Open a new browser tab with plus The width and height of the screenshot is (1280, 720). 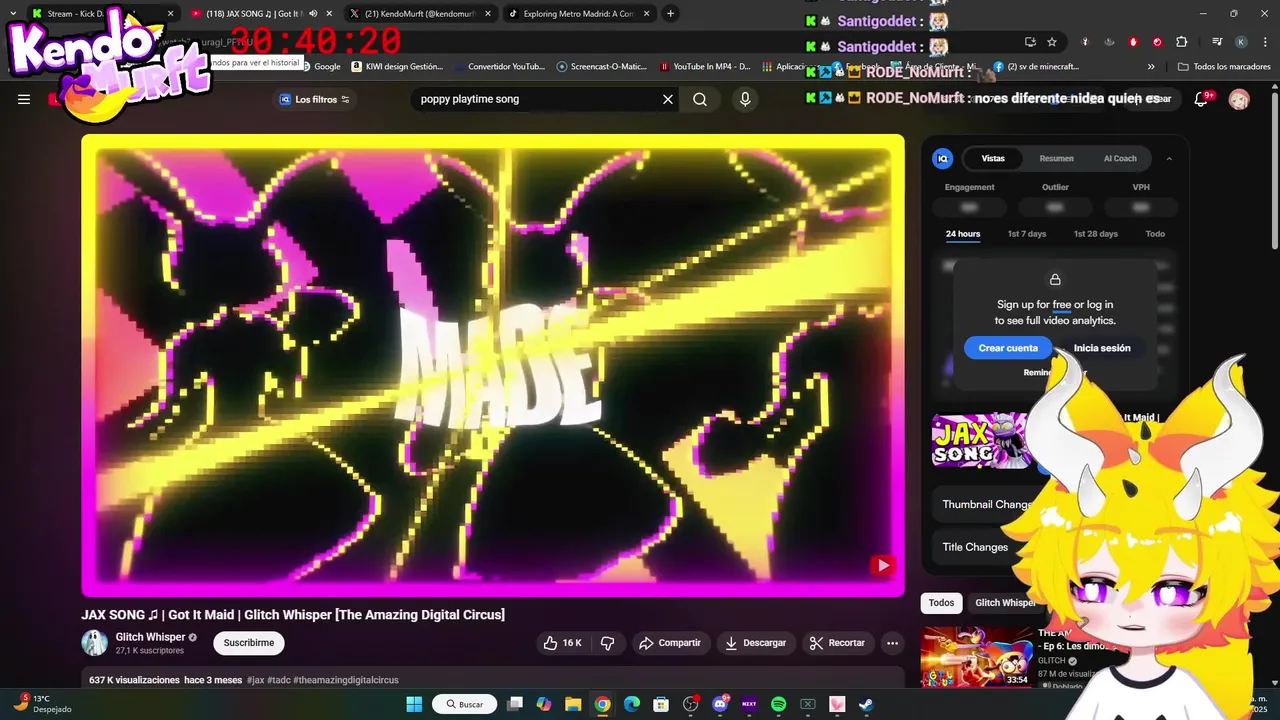pyautogui.click(x=670, y=13)
